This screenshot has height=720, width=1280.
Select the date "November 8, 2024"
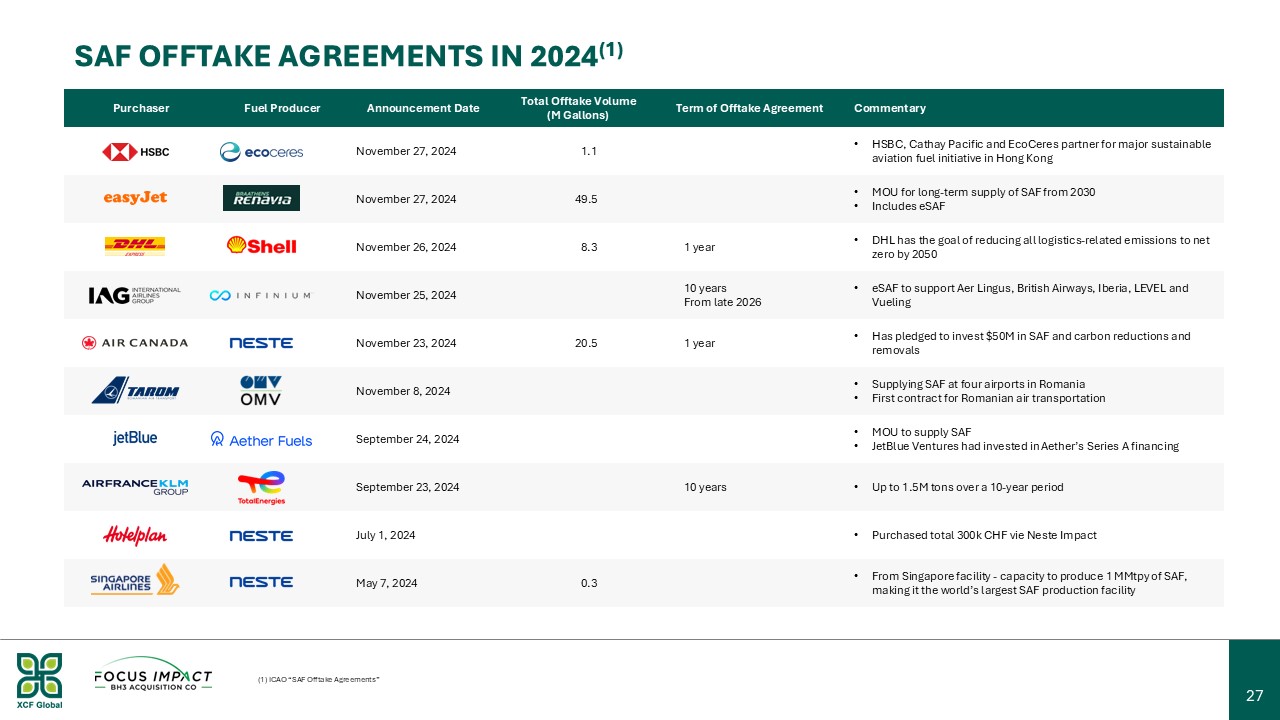coord(403,391)
